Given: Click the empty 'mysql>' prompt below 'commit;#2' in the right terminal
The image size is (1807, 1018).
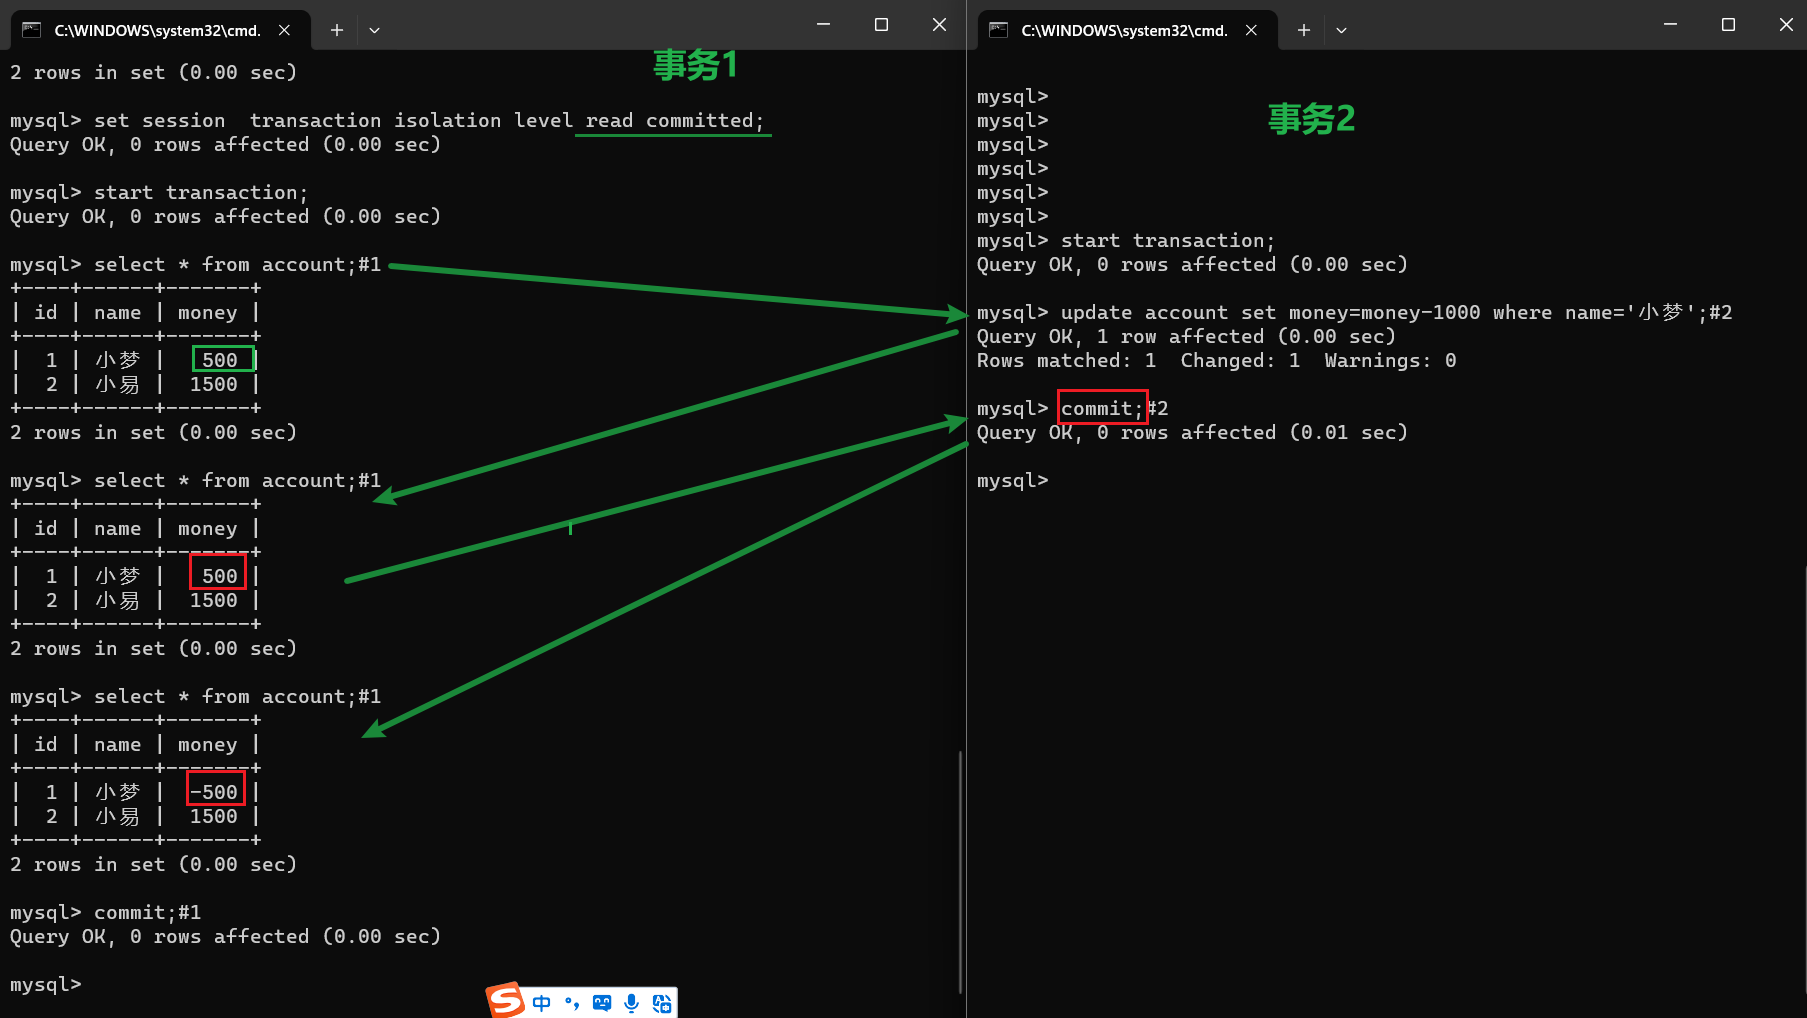Looking at the screenshot, I should point(1013,481).
